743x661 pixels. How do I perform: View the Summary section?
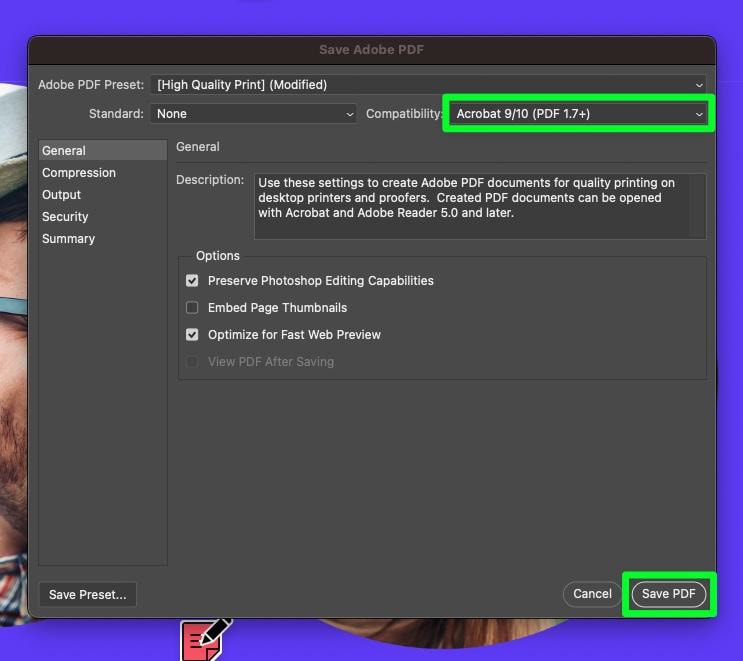tap(103, 239)
